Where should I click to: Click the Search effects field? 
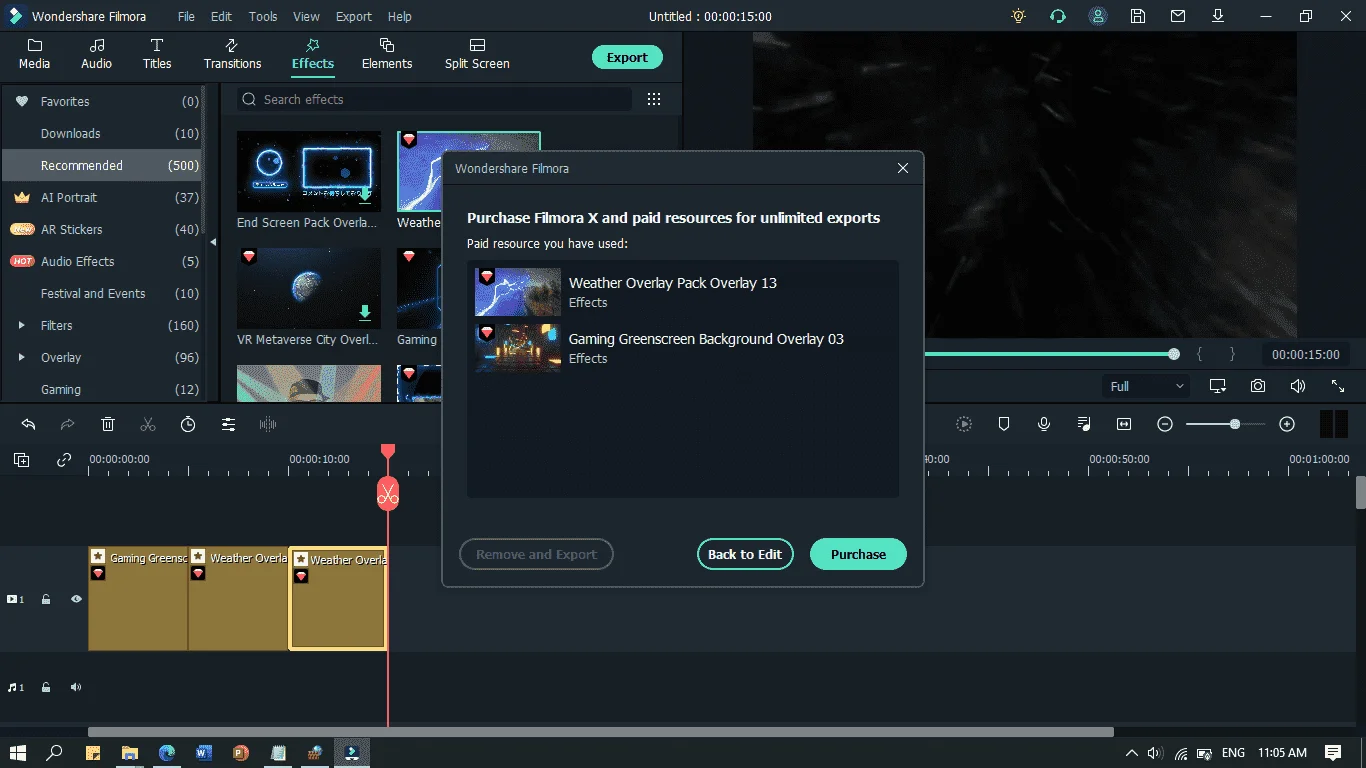point(434,99)
